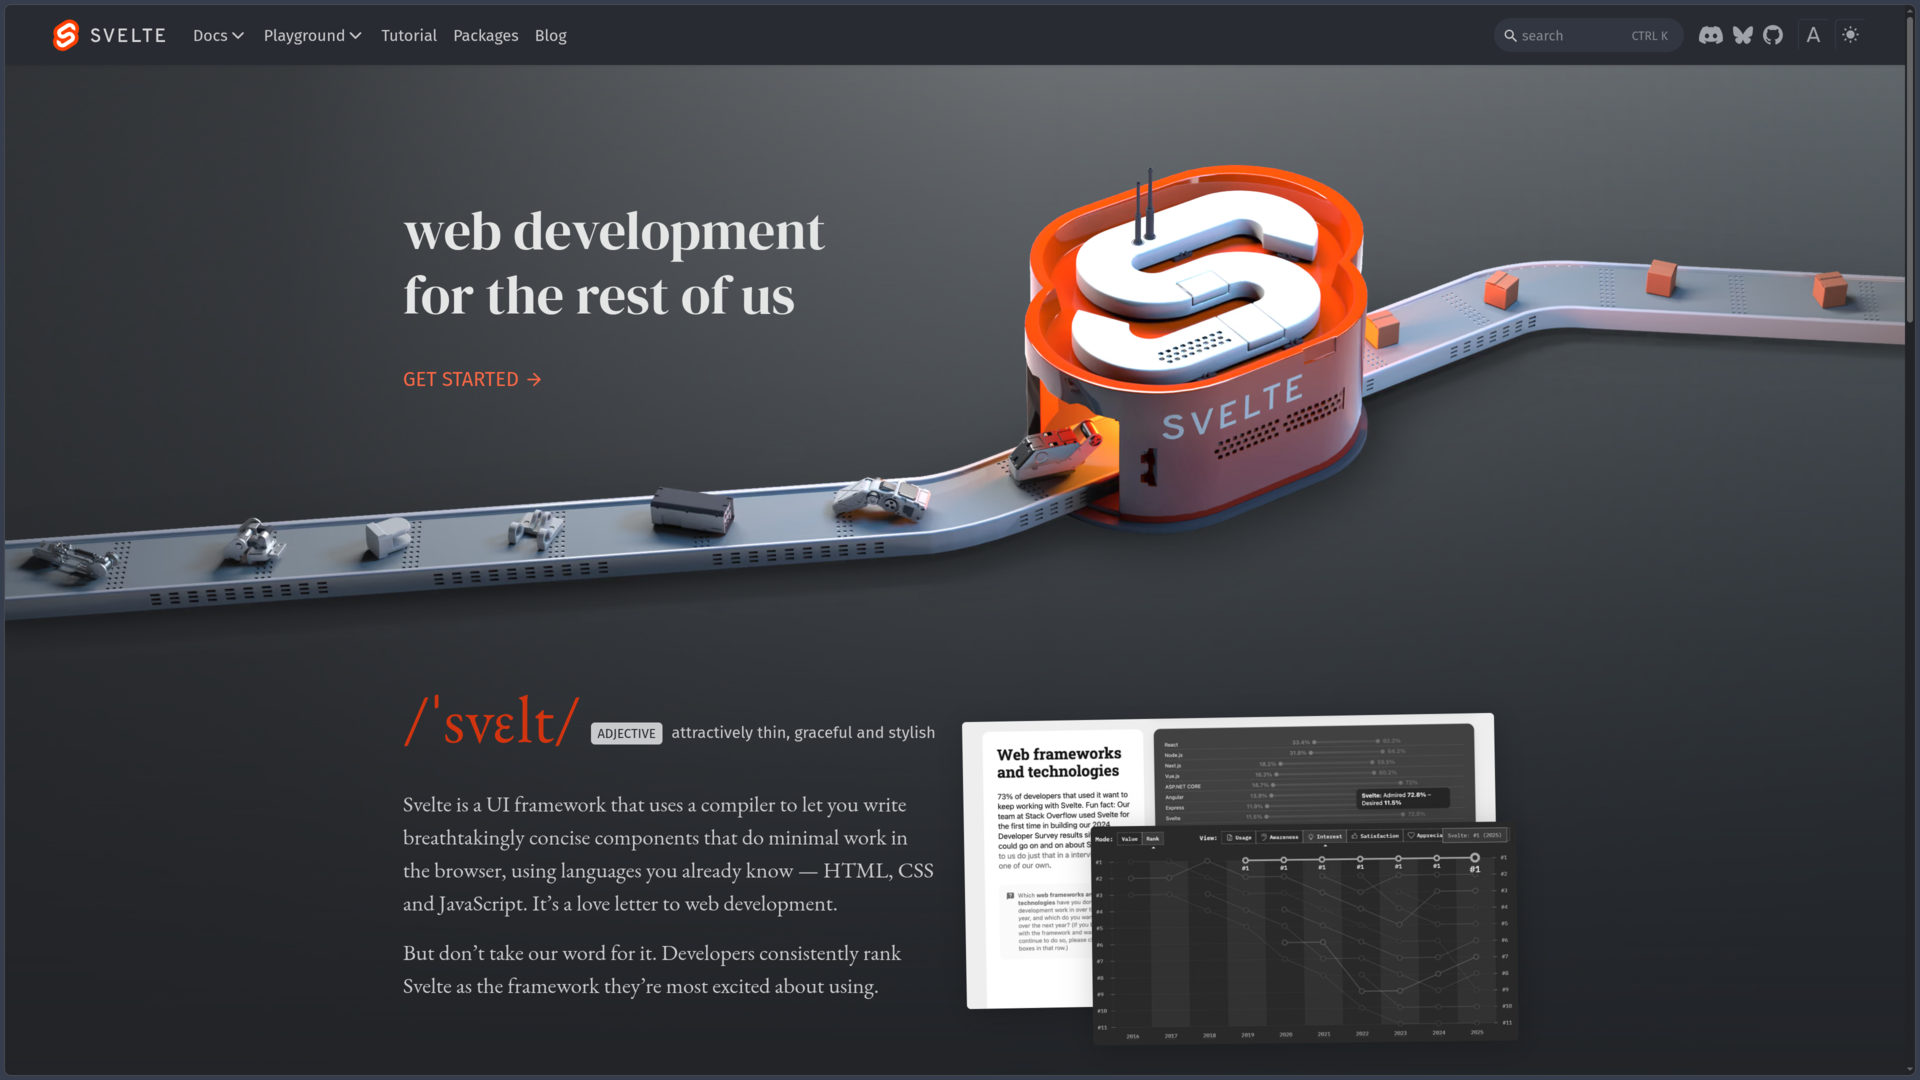The height and width of the screenshot is (1080, 1920).
Task: Click the page vertical scrollbar thumb
Action: click(x=1910, y=168)
